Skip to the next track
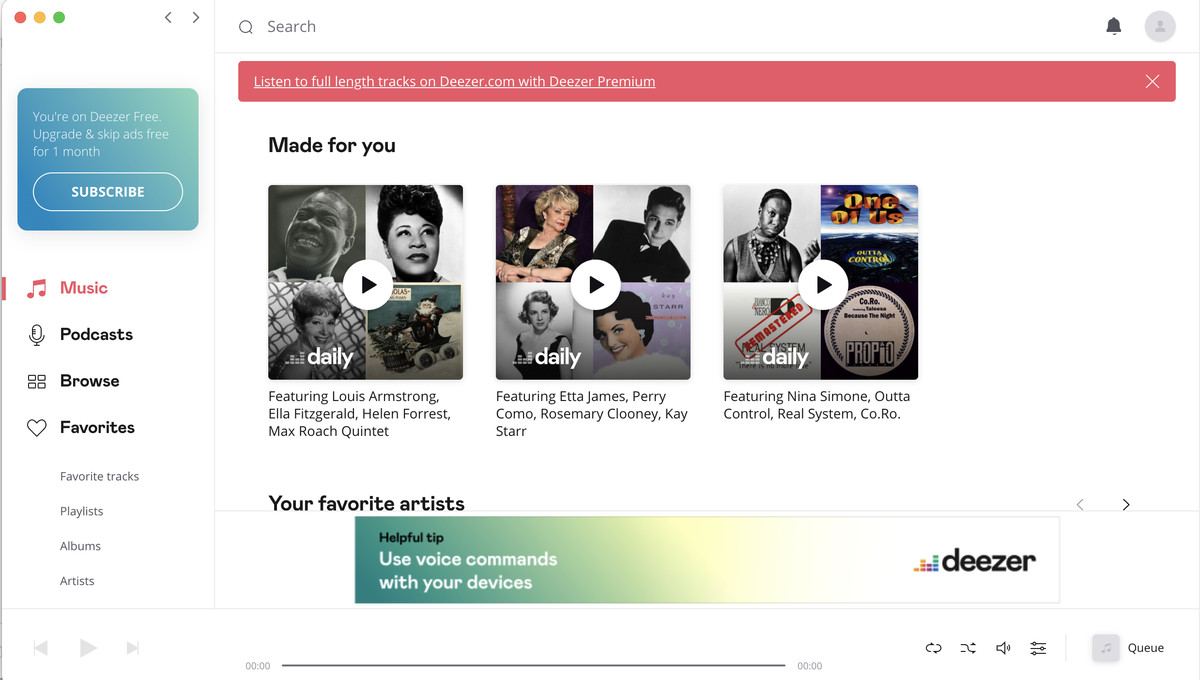Screen dimensions: 1200x680 pyautogui.click(x=133, y=648)
